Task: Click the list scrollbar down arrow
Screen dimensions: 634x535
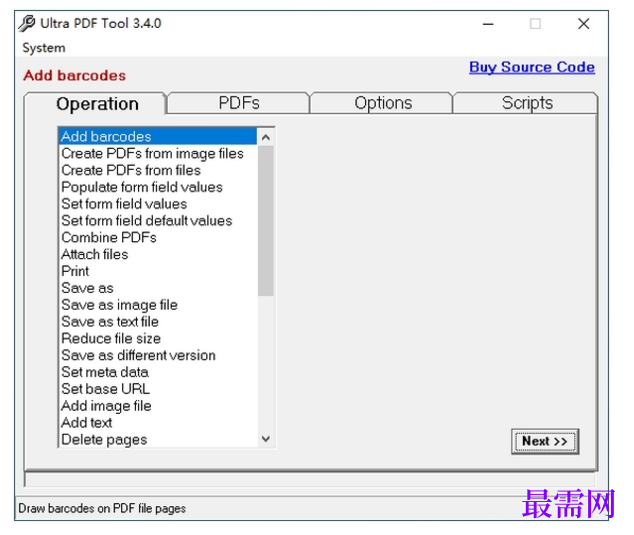Action: point(266,439)
